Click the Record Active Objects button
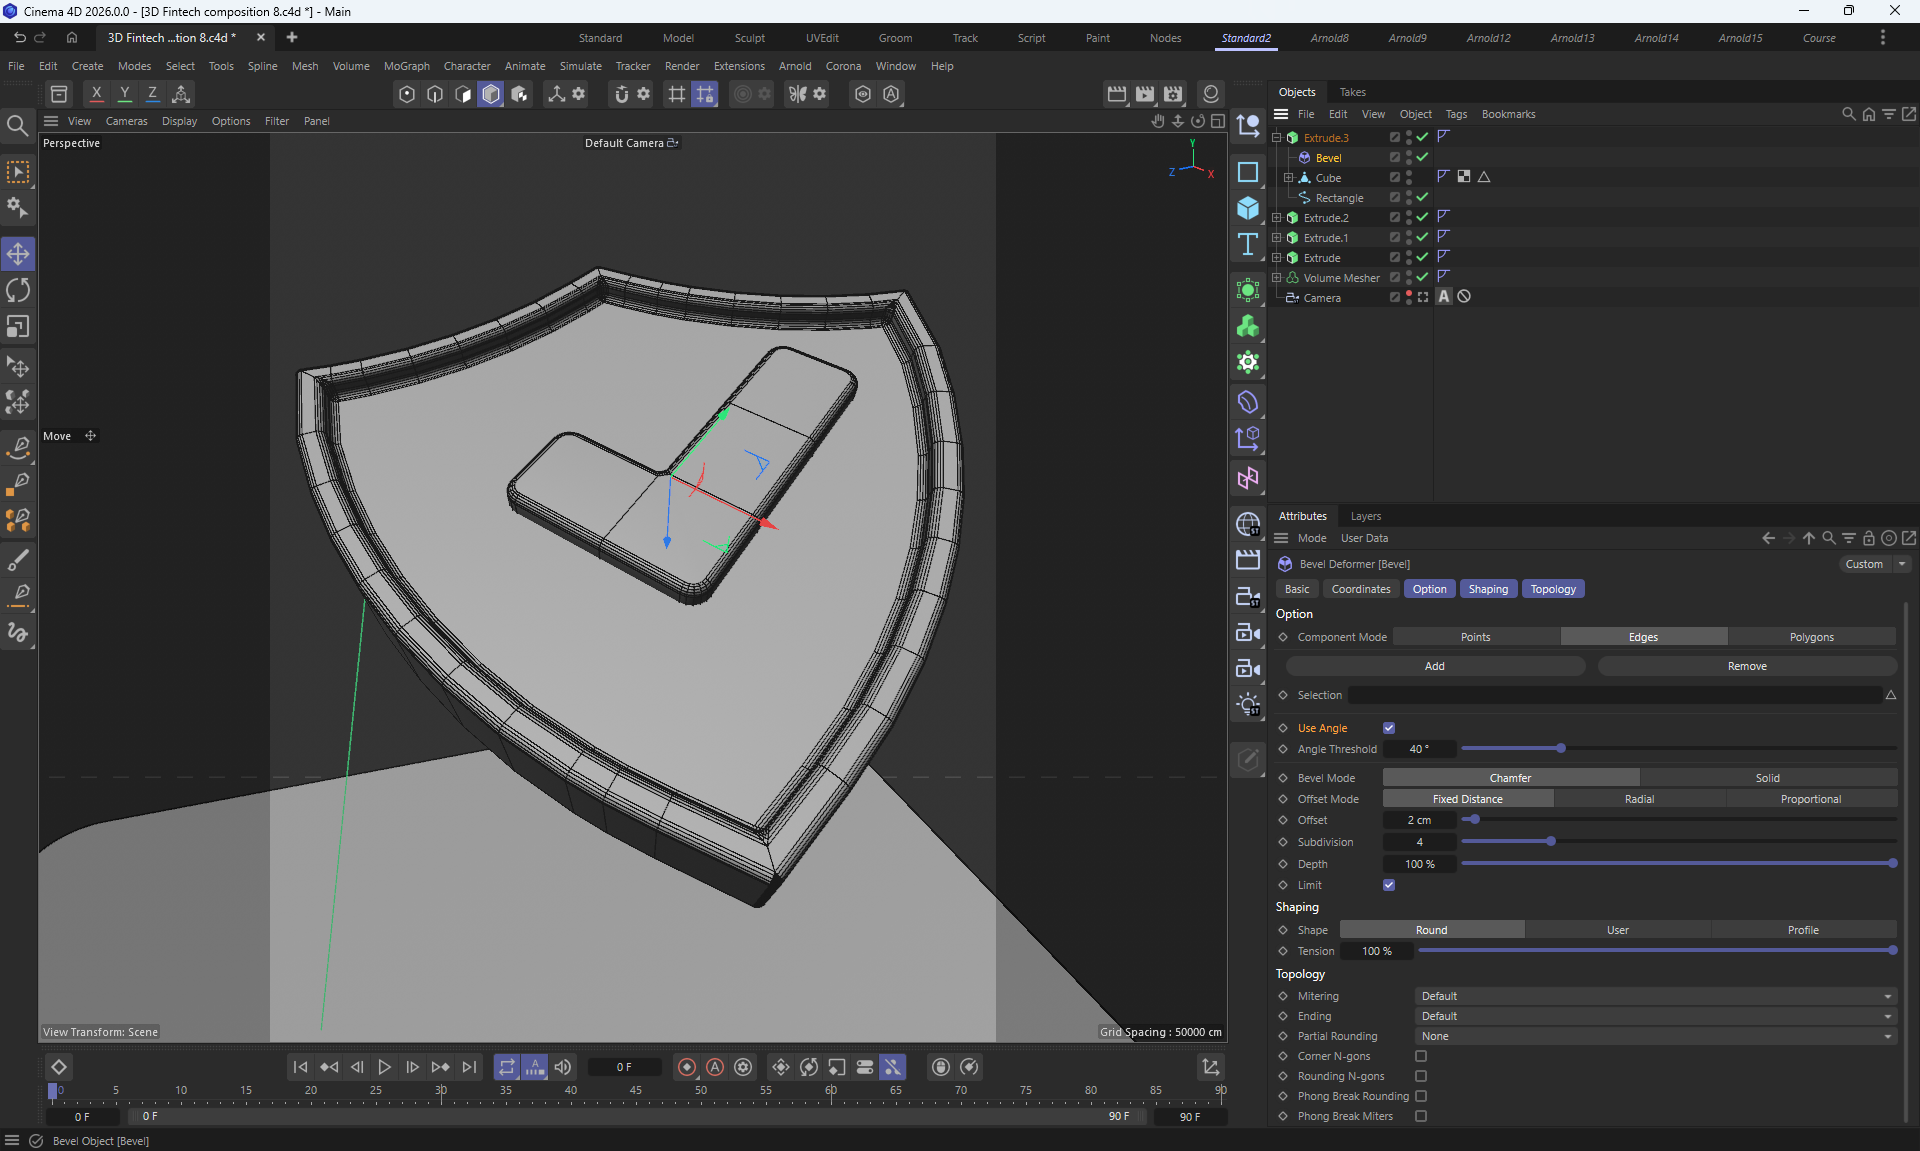This screenshot has width=1920, height=1151. pos(686,1067)
